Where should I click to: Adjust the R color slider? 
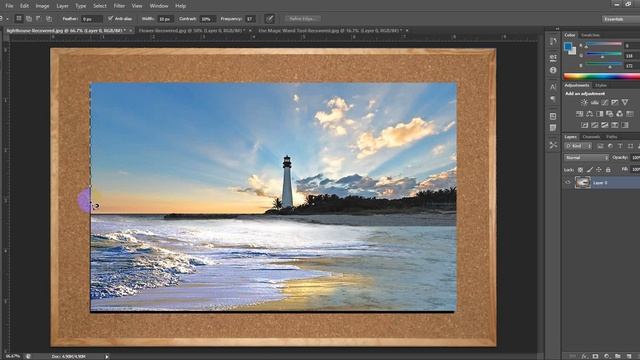click(604, 45)
